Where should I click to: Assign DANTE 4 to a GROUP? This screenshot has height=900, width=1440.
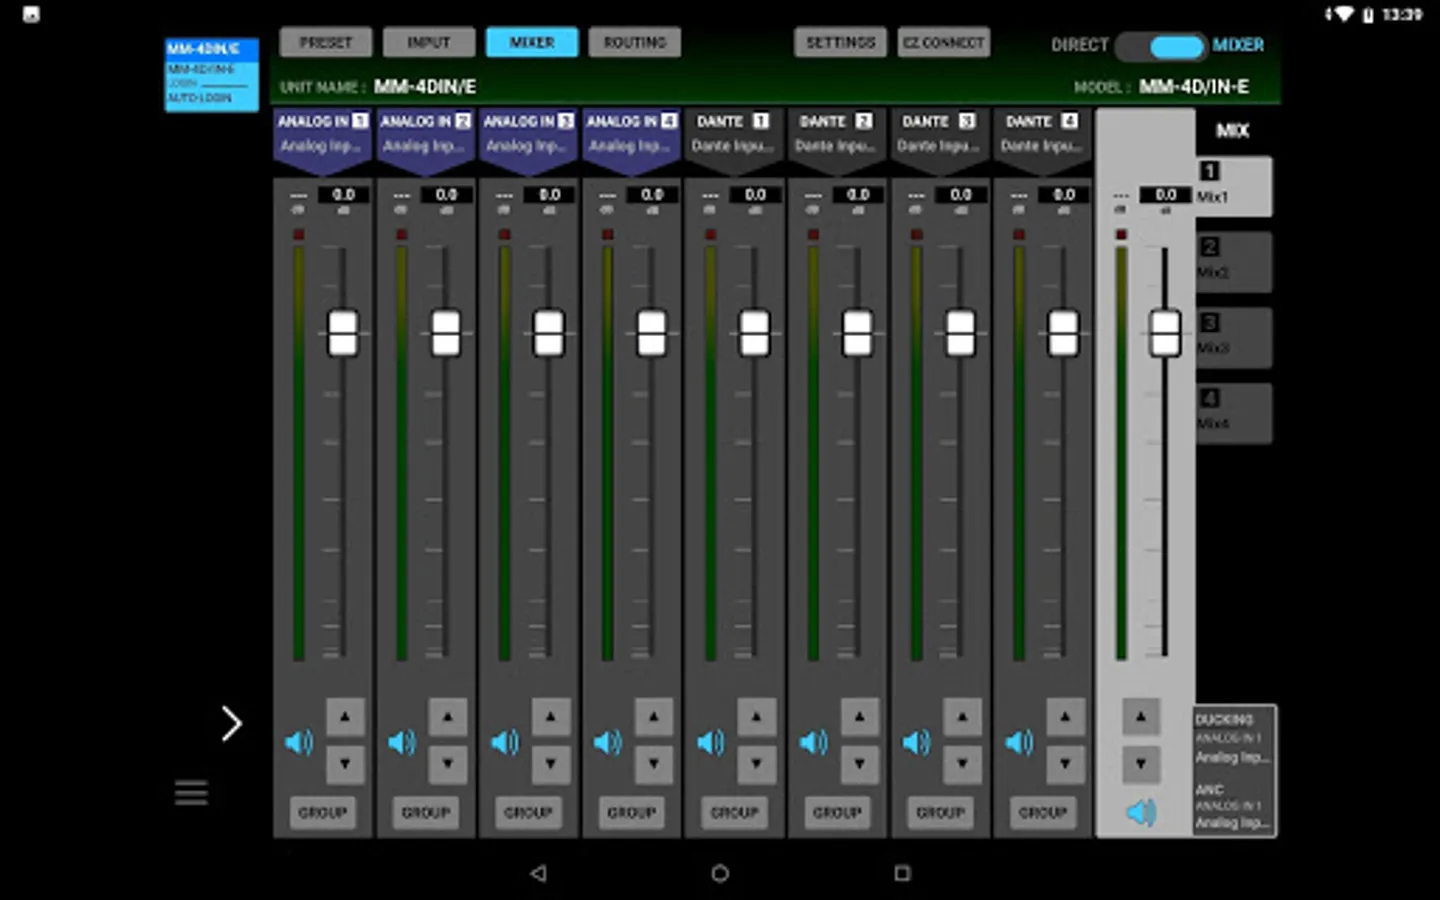point(1044,812)
